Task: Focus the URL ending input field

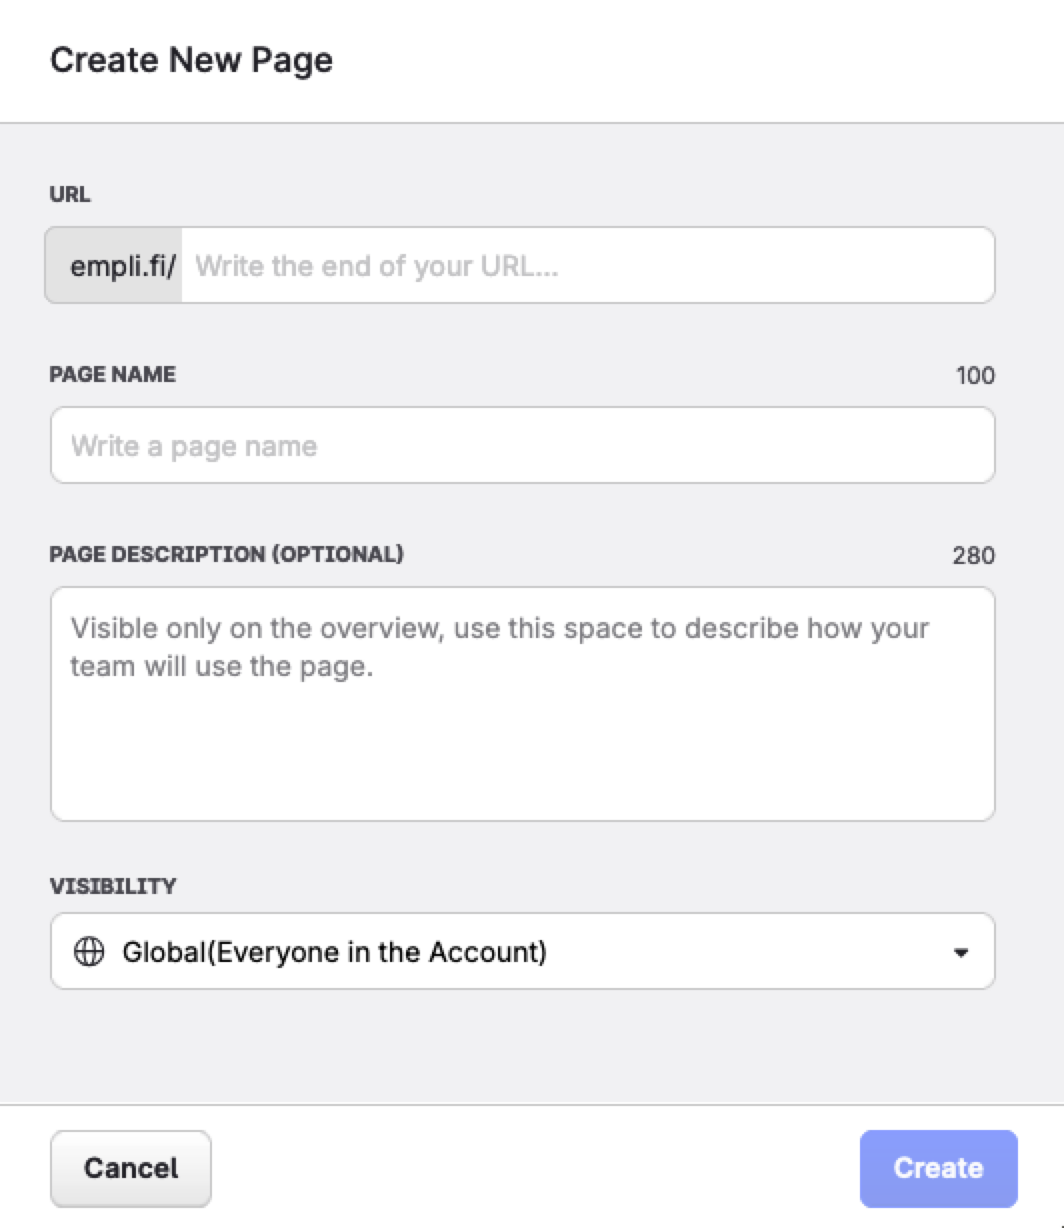Action: tap(588, 266)
